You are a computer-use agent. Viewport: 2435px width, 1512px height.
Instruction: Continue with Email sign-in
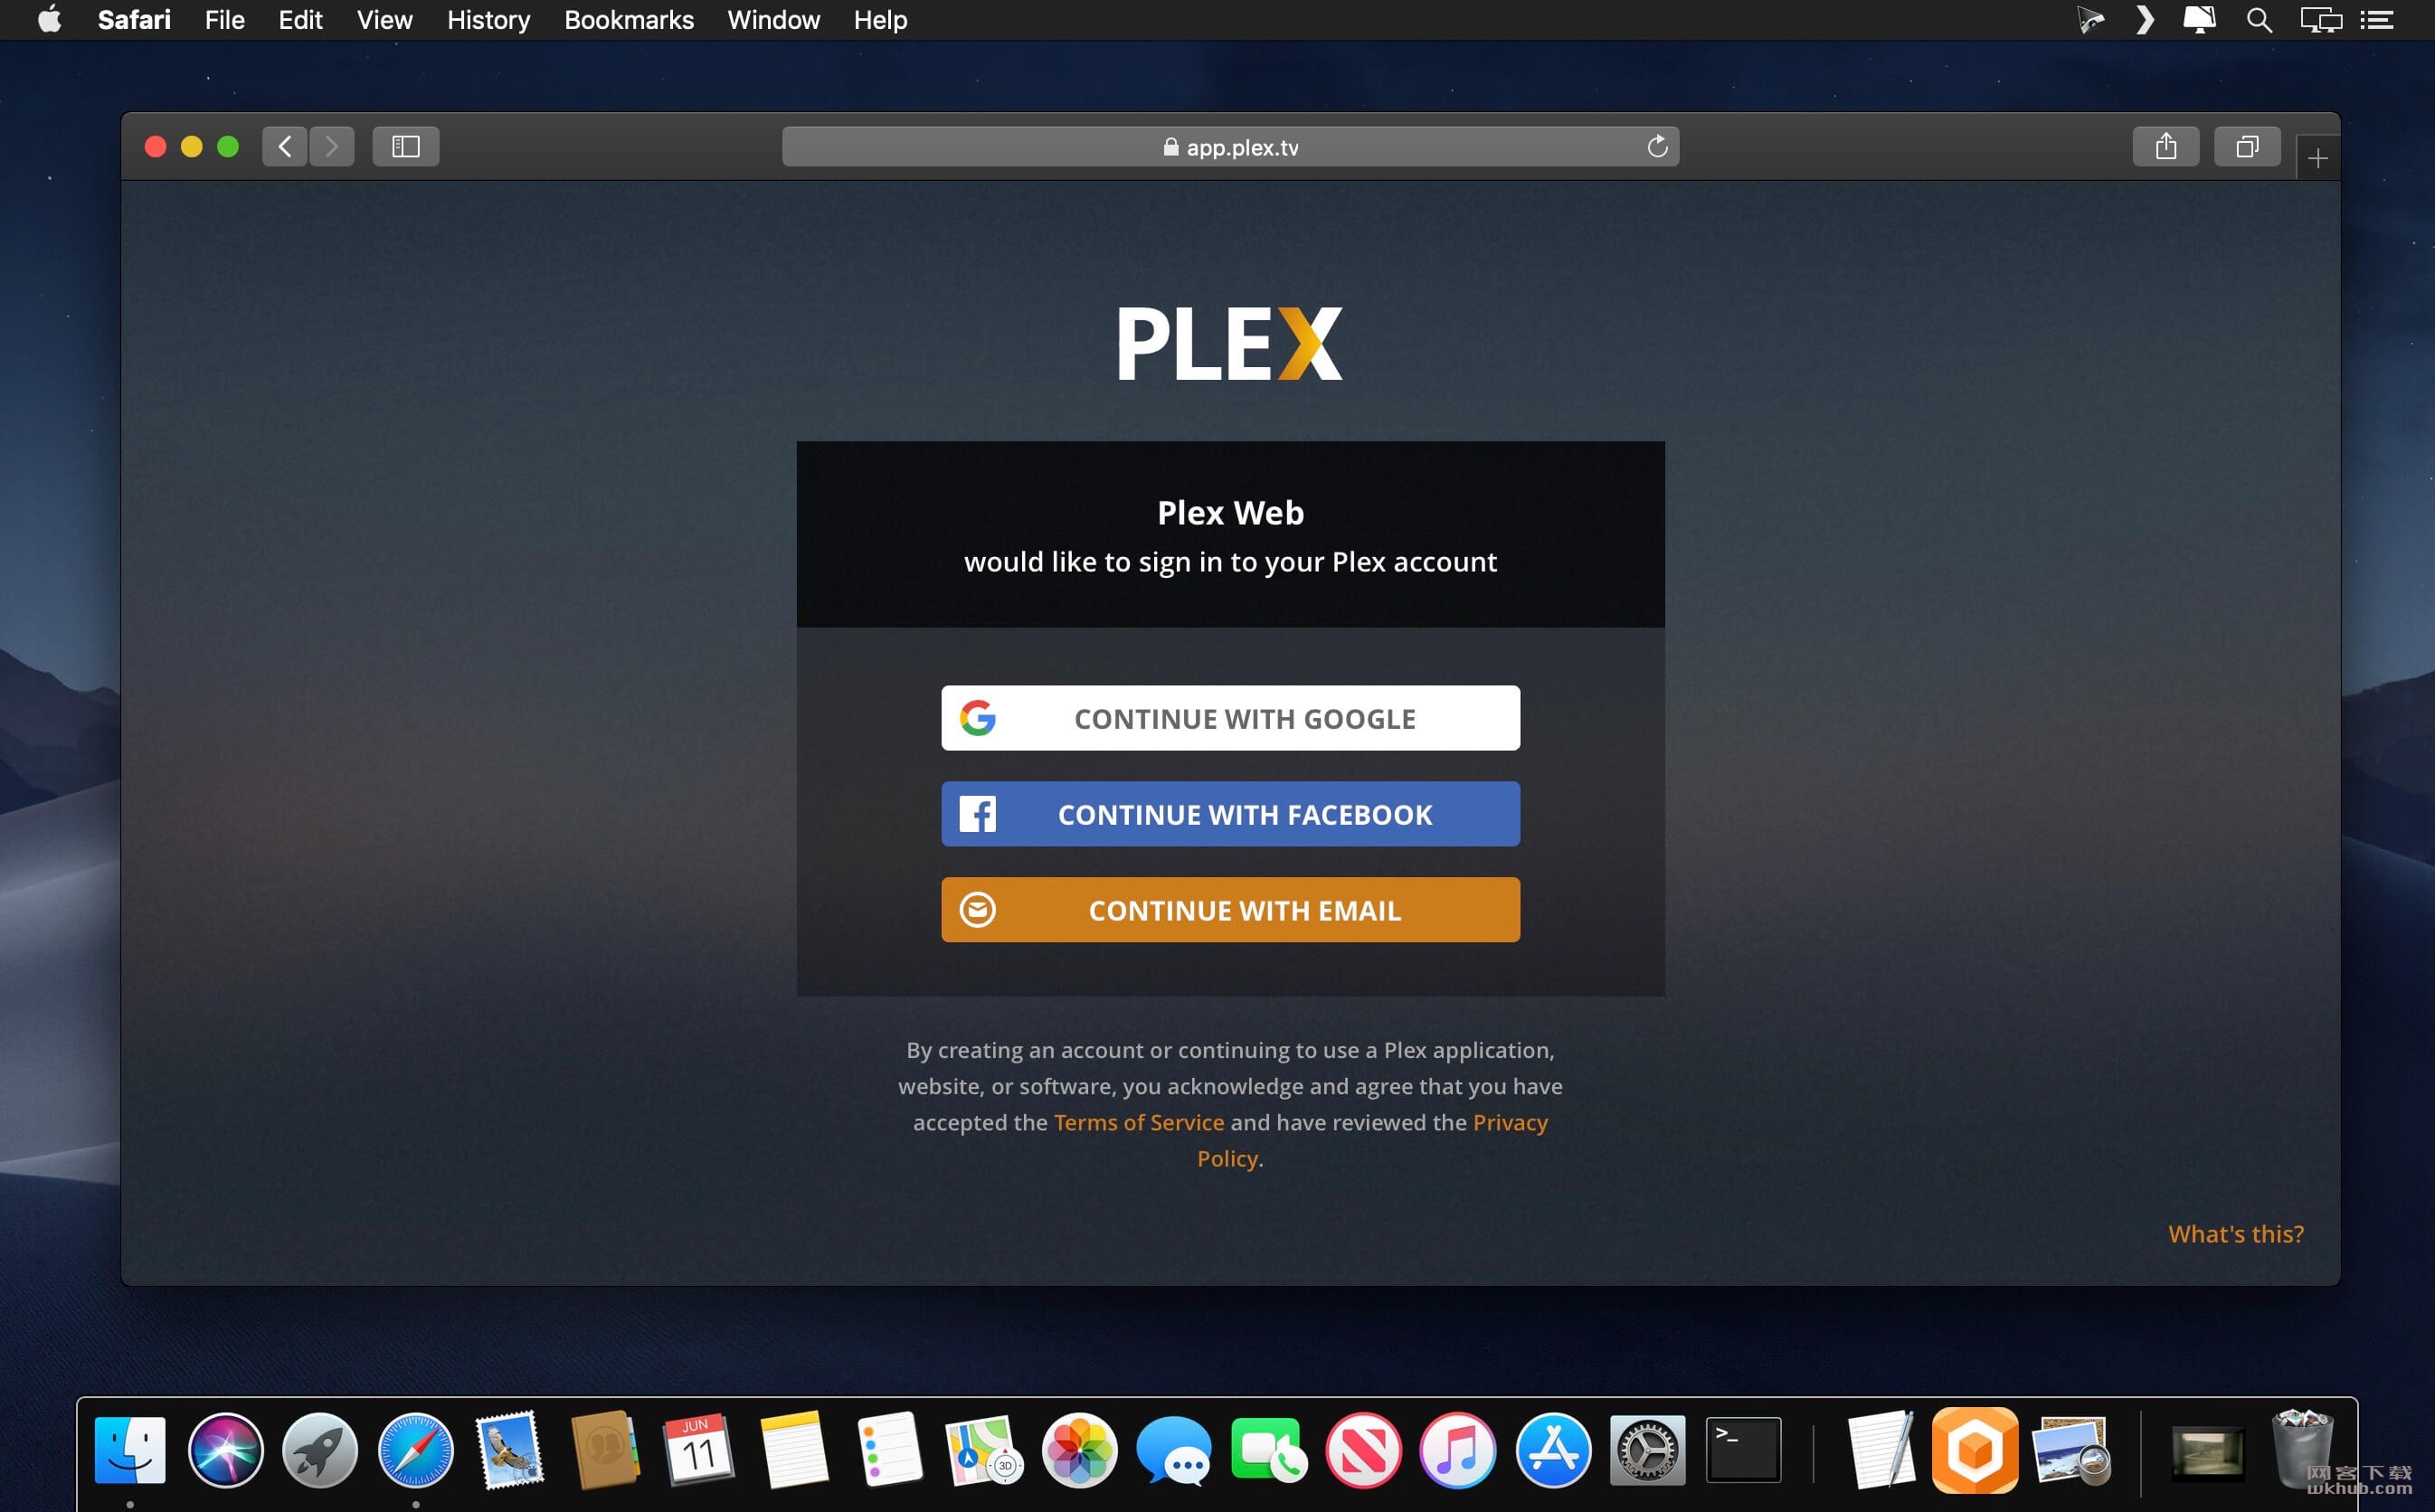(1230, 910)
